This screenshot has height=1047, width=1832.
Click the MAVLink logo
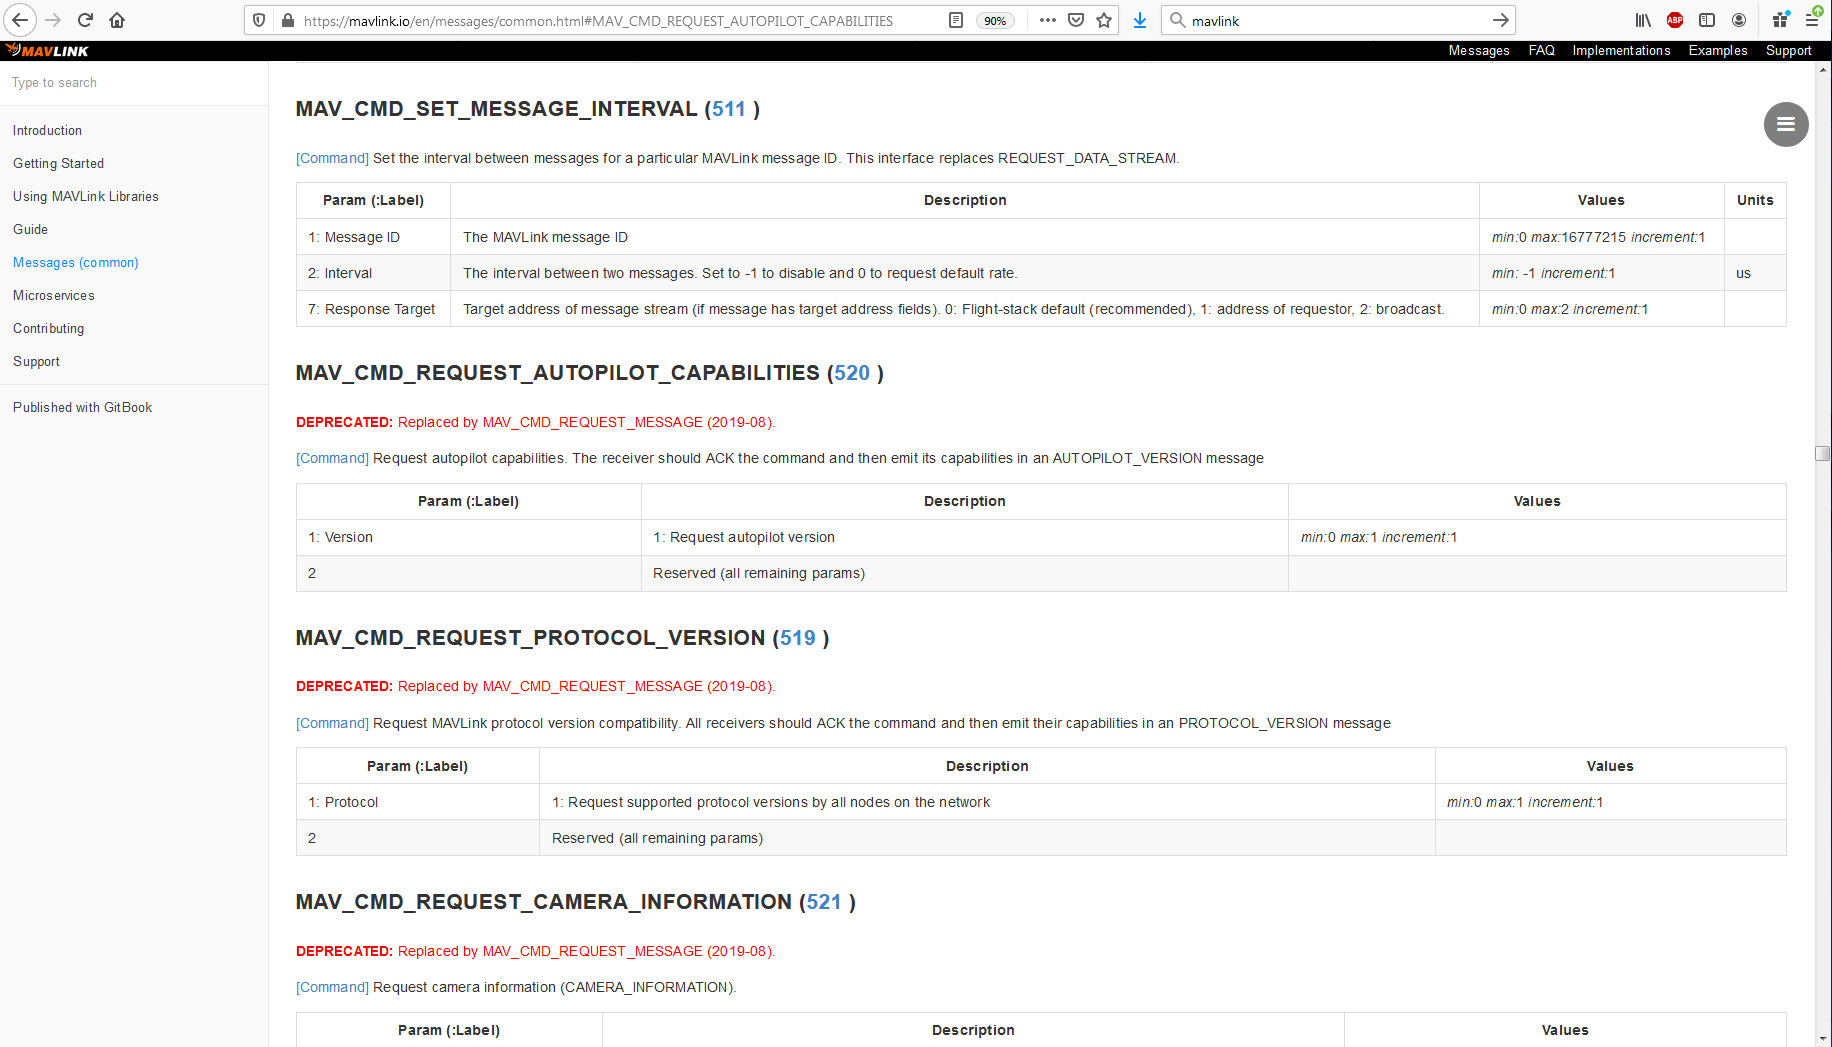point(46,50)
